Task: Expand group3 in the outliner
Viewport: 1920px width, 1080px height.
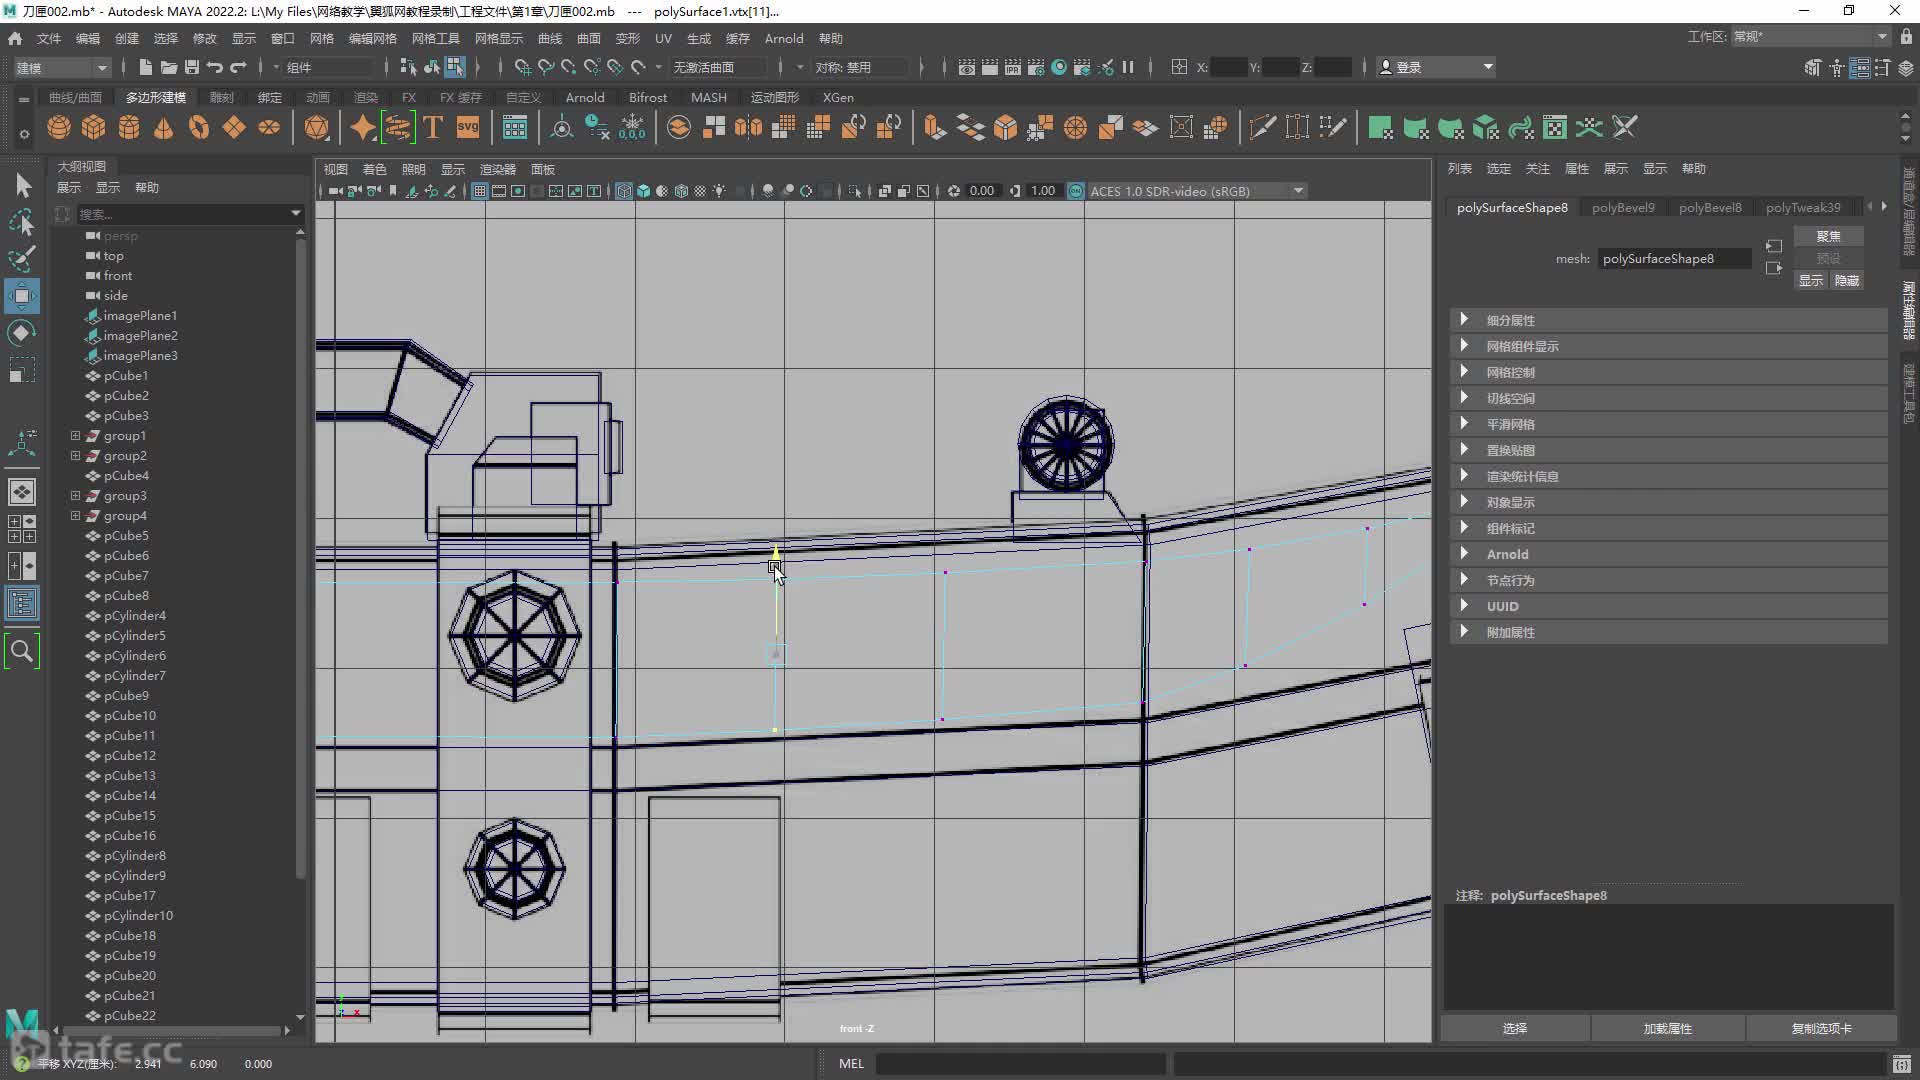Action: click(75, 496)
